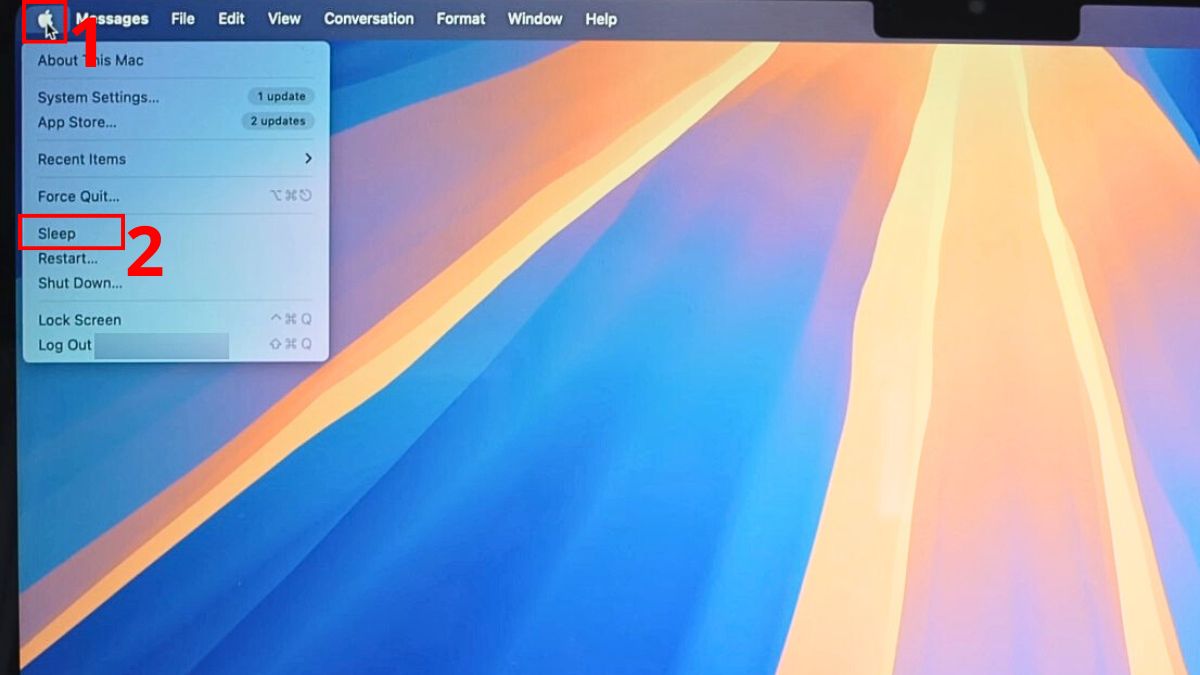Viewport: 1200px width, 675px height.
Task: Open the Edit menu
Action: 230,18
